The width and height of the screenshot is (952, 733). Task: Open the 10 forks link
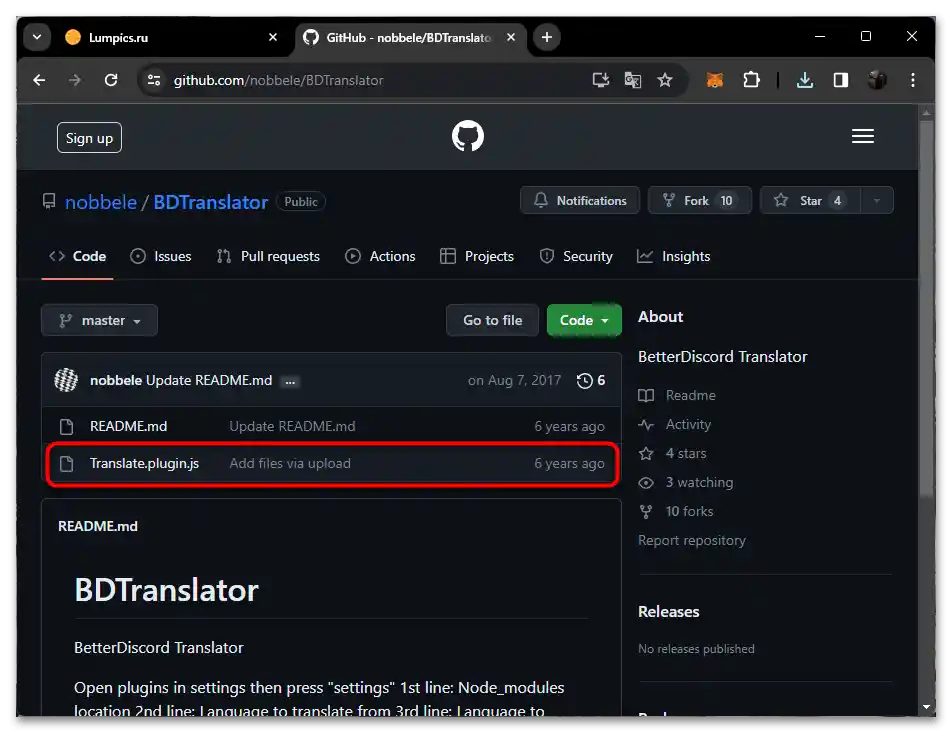689,512
